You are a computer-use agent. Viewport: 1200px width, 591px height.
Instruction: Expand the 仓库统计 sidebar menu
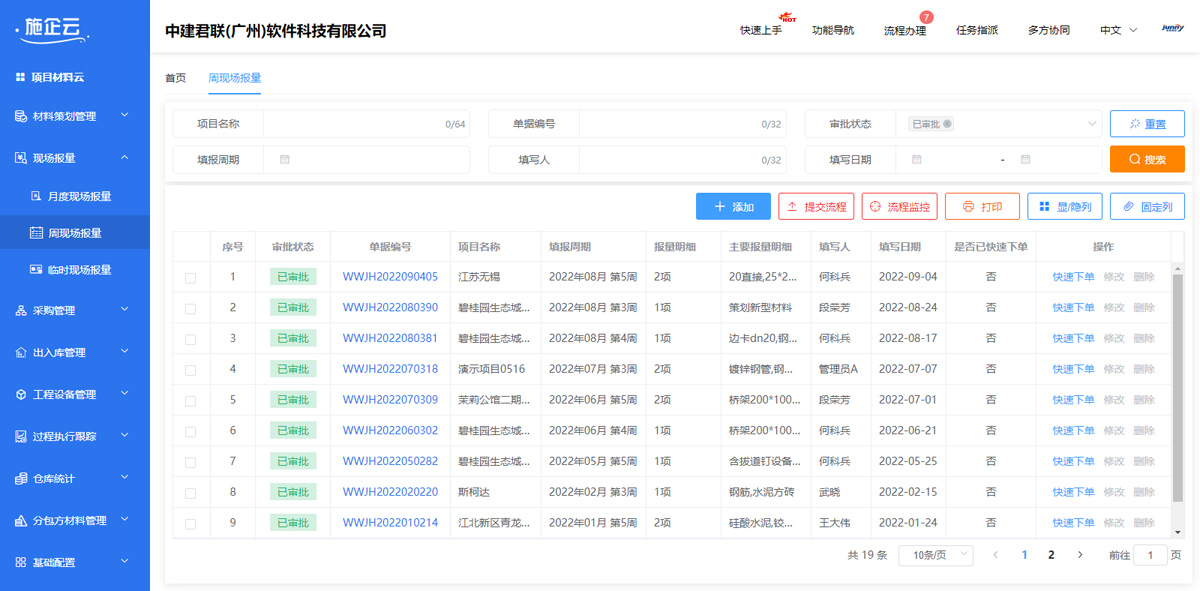(125, 479)
